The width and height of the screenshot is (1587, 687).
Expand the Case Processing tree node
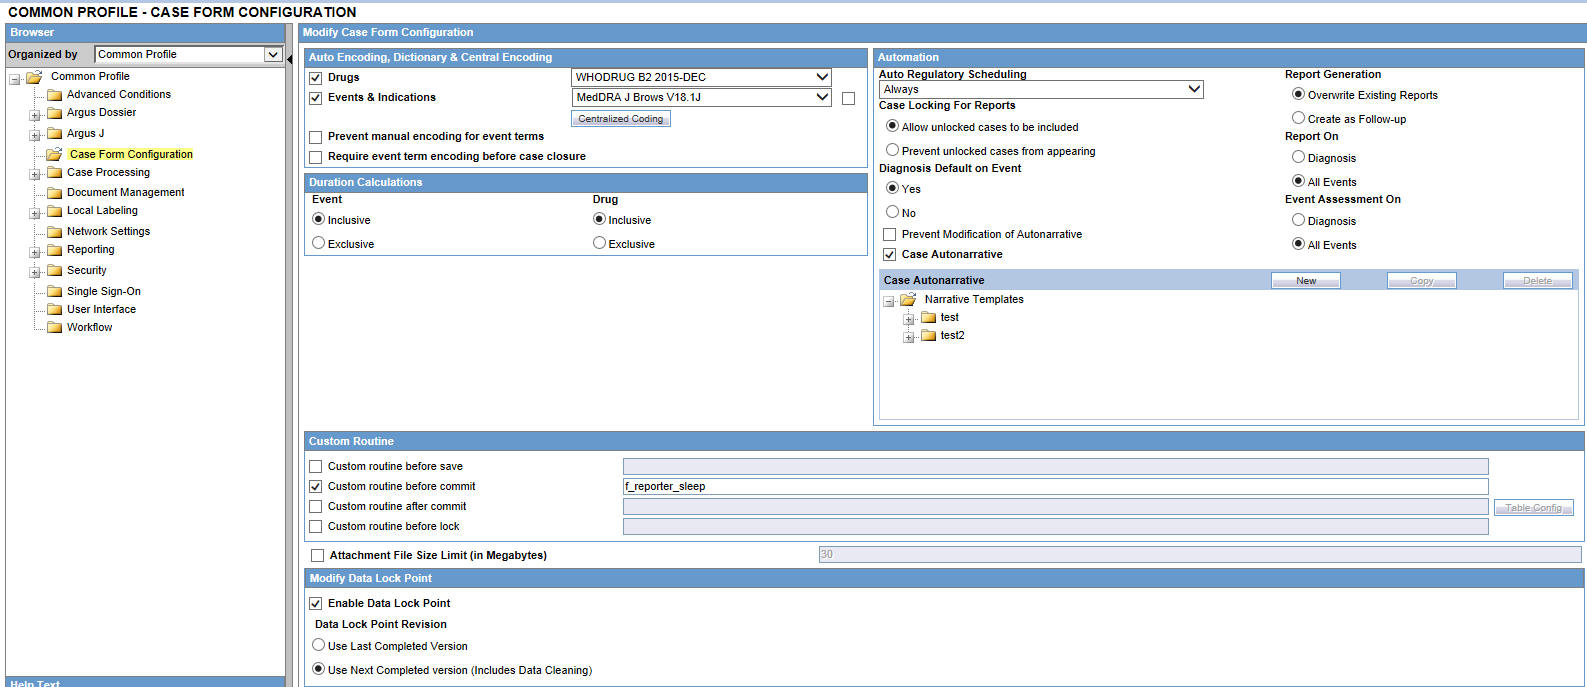click(x=35, y=175)
